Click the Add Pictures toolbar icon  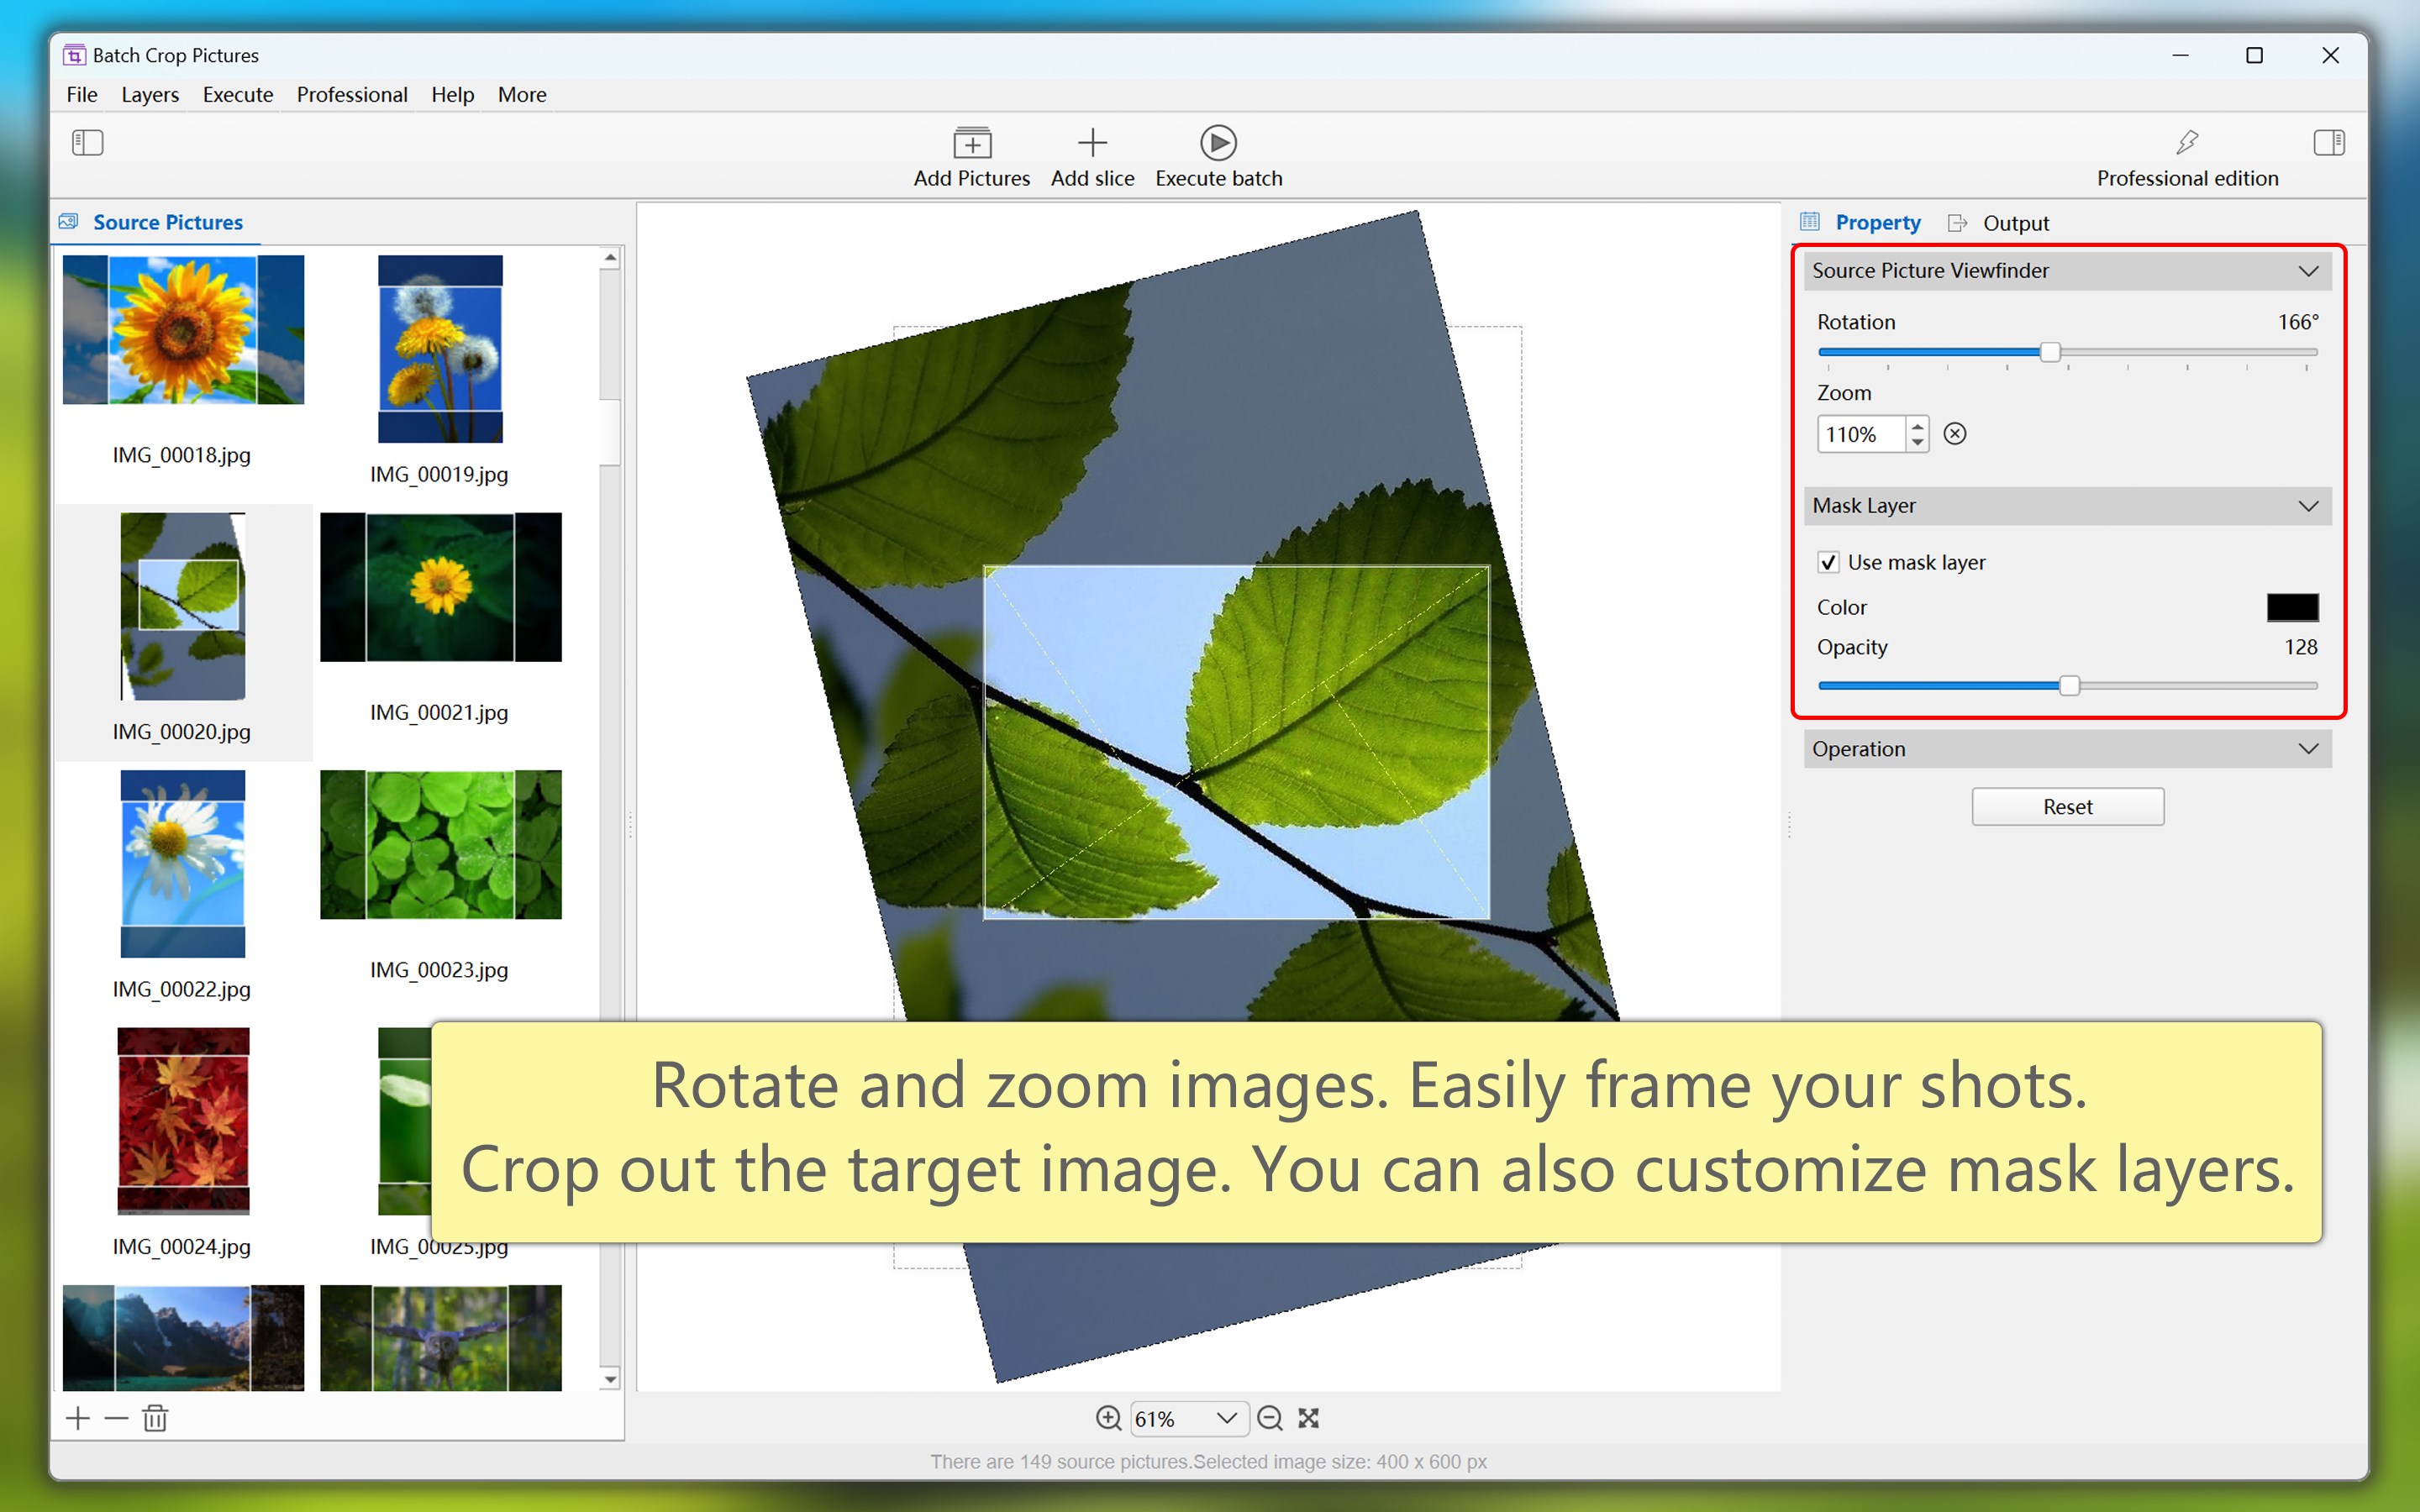point(971,144)
